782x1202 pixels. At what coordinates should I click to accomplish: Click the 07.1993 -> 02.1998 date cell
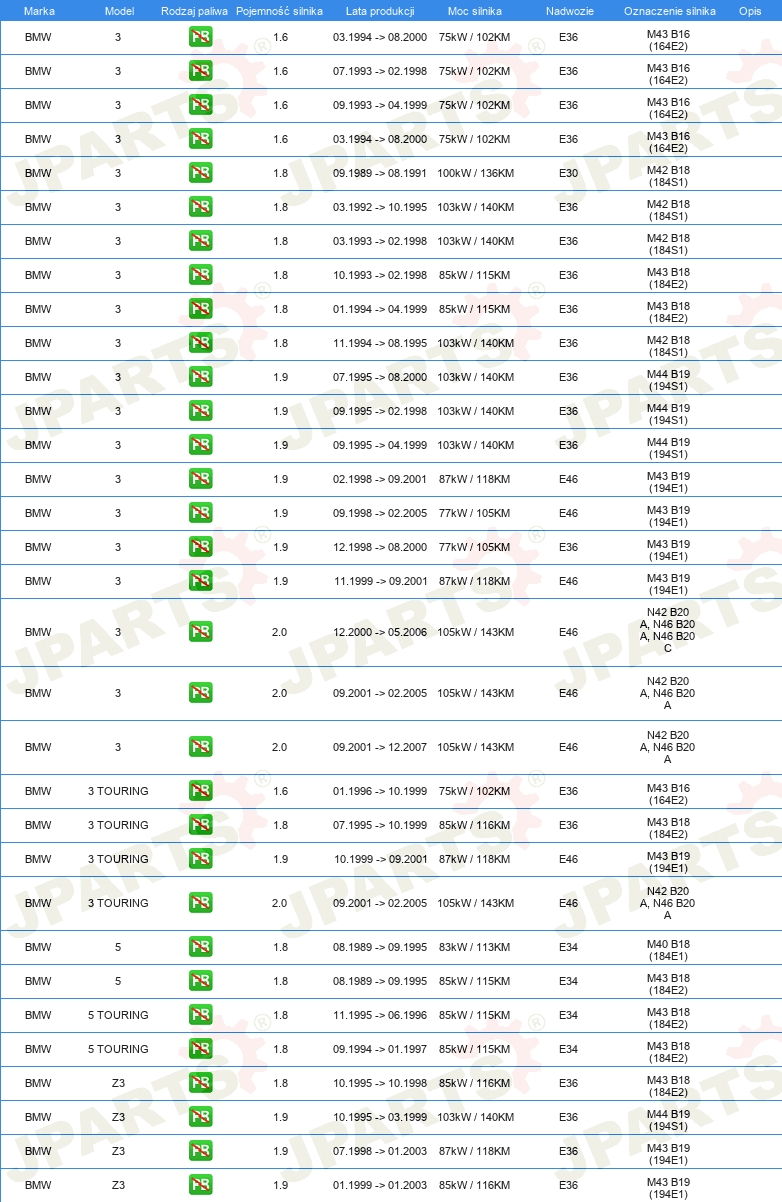point(380,71)
